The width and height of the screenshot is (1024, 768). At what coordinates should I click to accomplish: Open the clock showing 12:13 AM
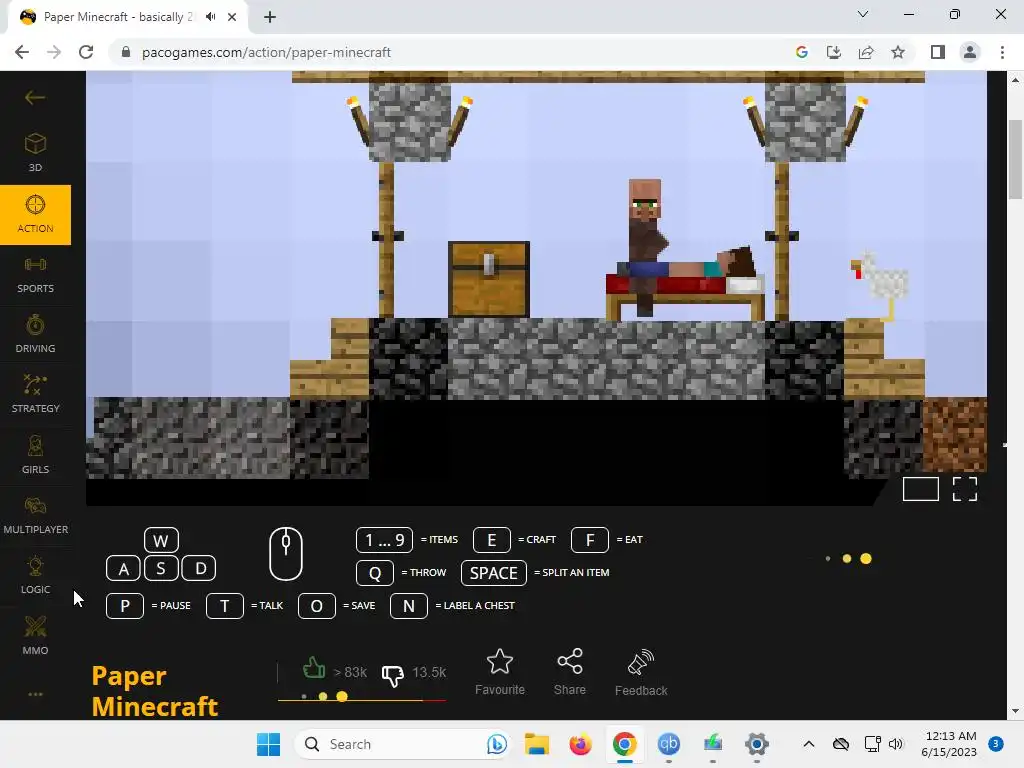[949, 744]
